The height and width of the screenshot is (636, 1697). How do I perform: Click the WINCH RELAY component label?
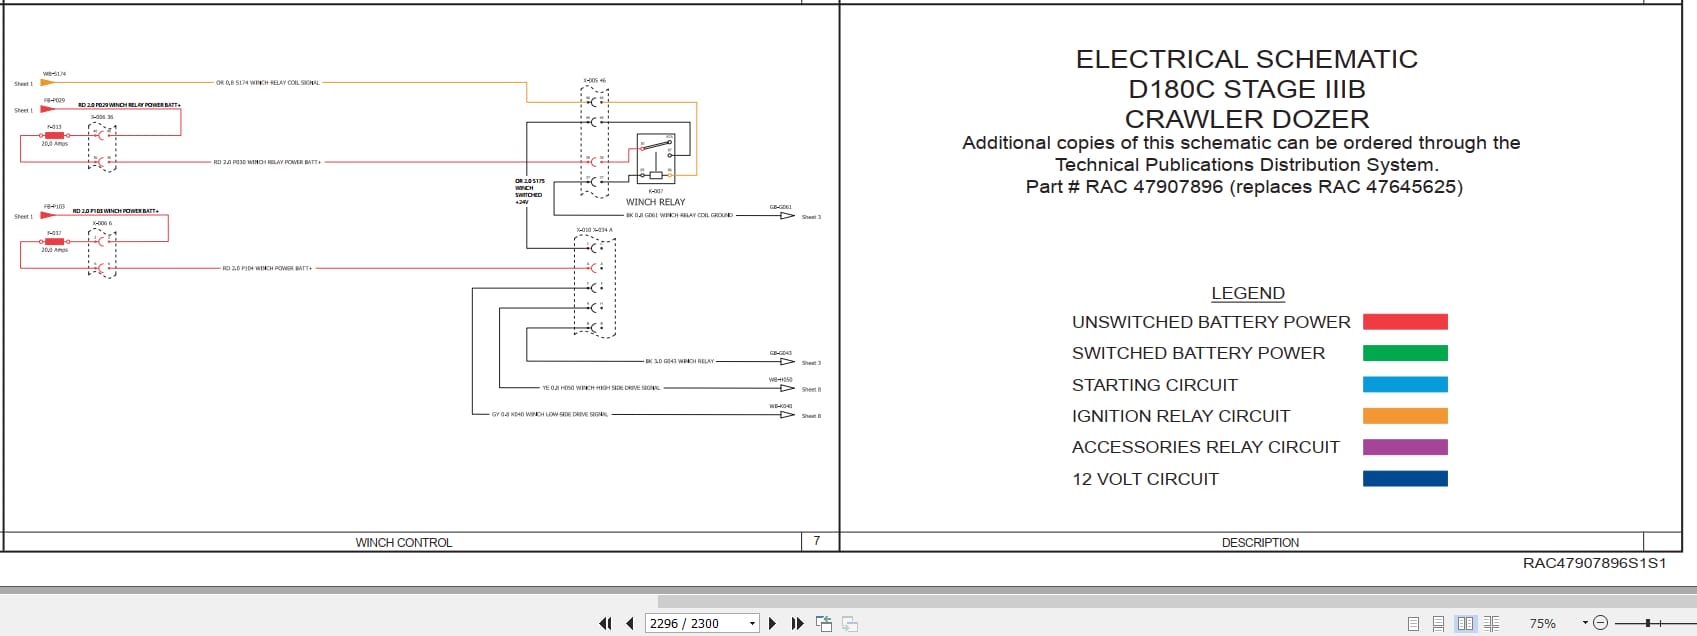pos(656,202)
